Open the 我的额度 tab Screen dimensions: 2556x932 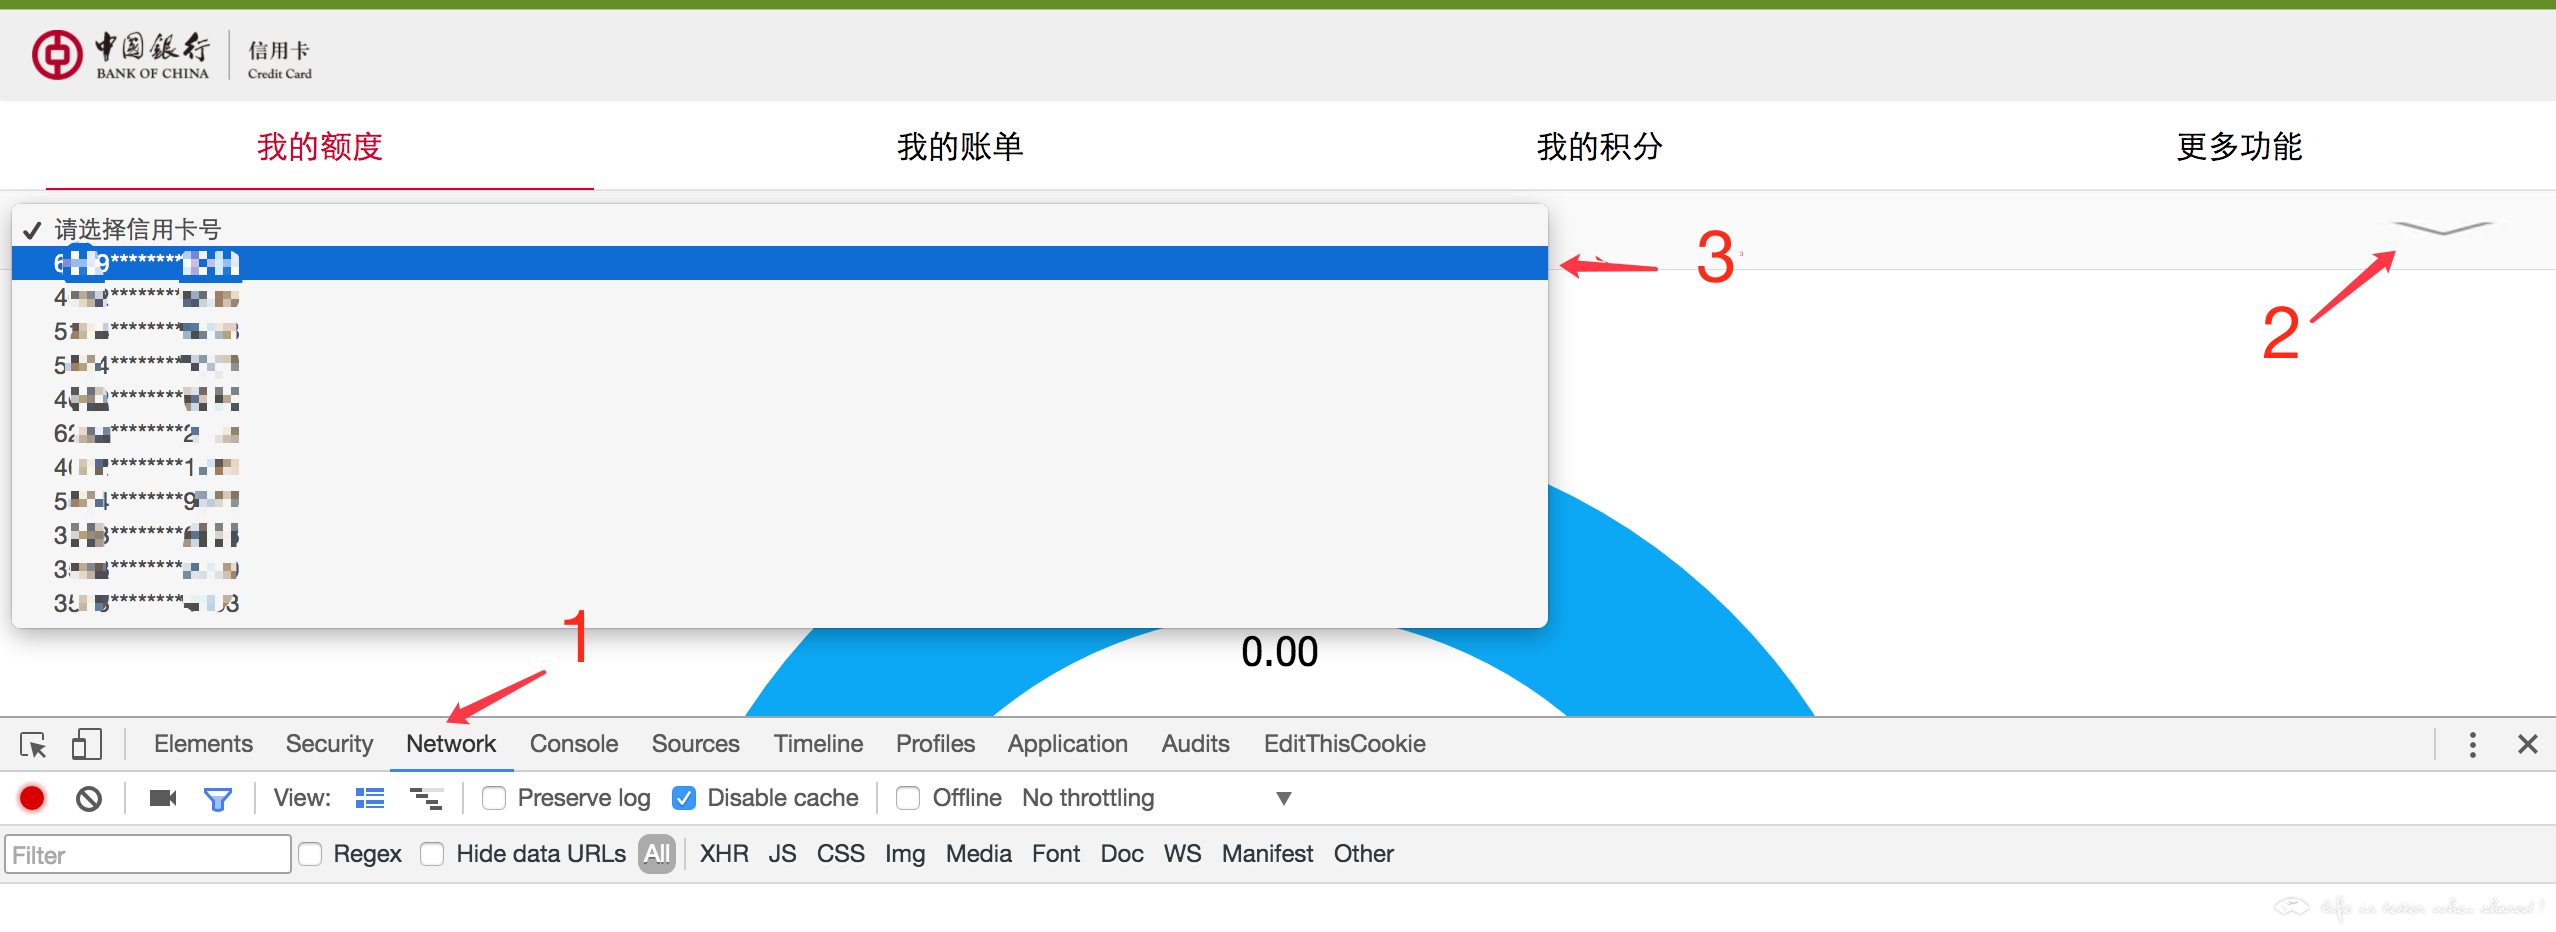pyautogui.click(x=320, y=146)
